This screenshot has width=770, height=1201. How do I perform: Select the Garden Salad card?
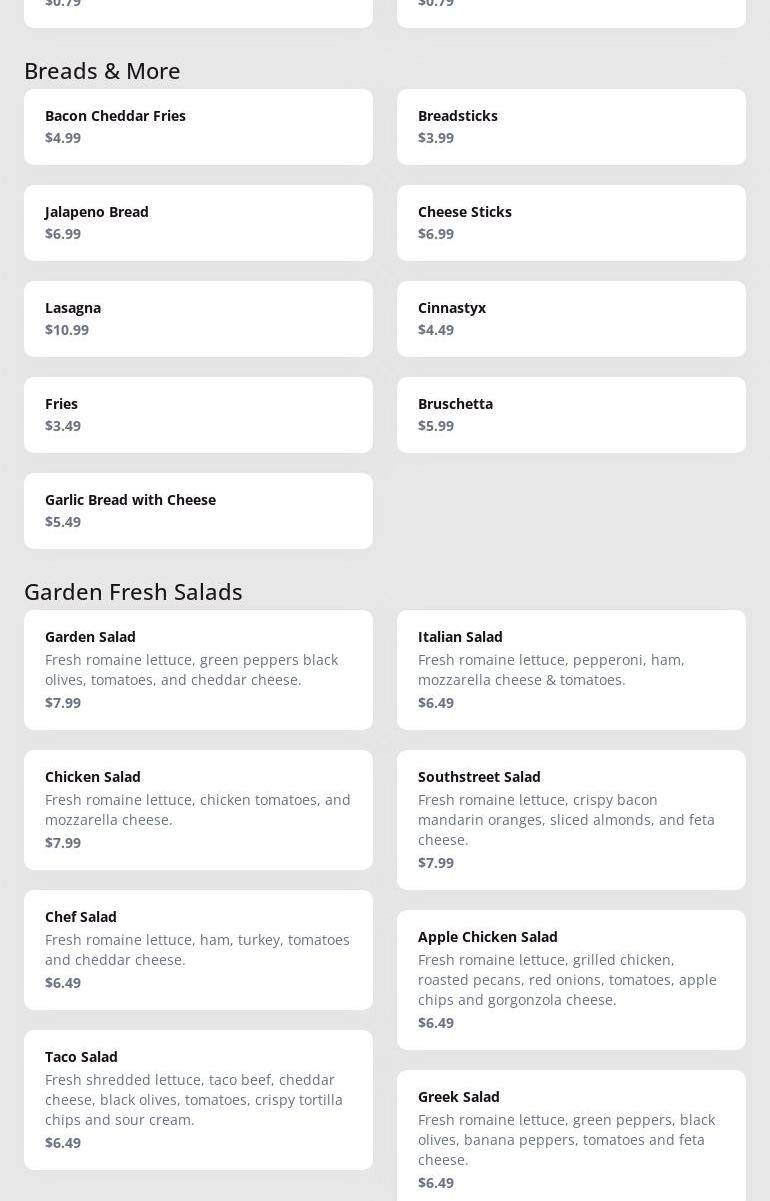coord(198,670)
